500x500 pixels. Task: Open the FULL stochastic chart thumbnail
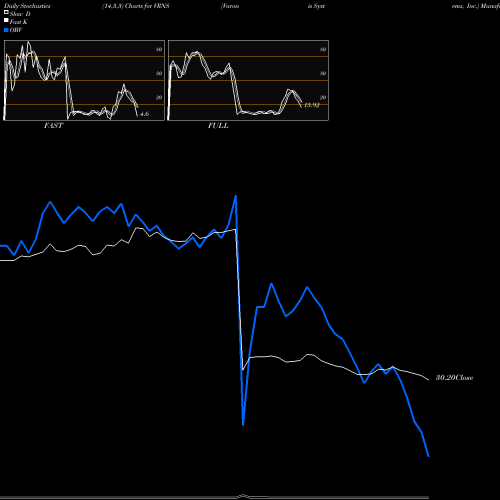(248, 80)
